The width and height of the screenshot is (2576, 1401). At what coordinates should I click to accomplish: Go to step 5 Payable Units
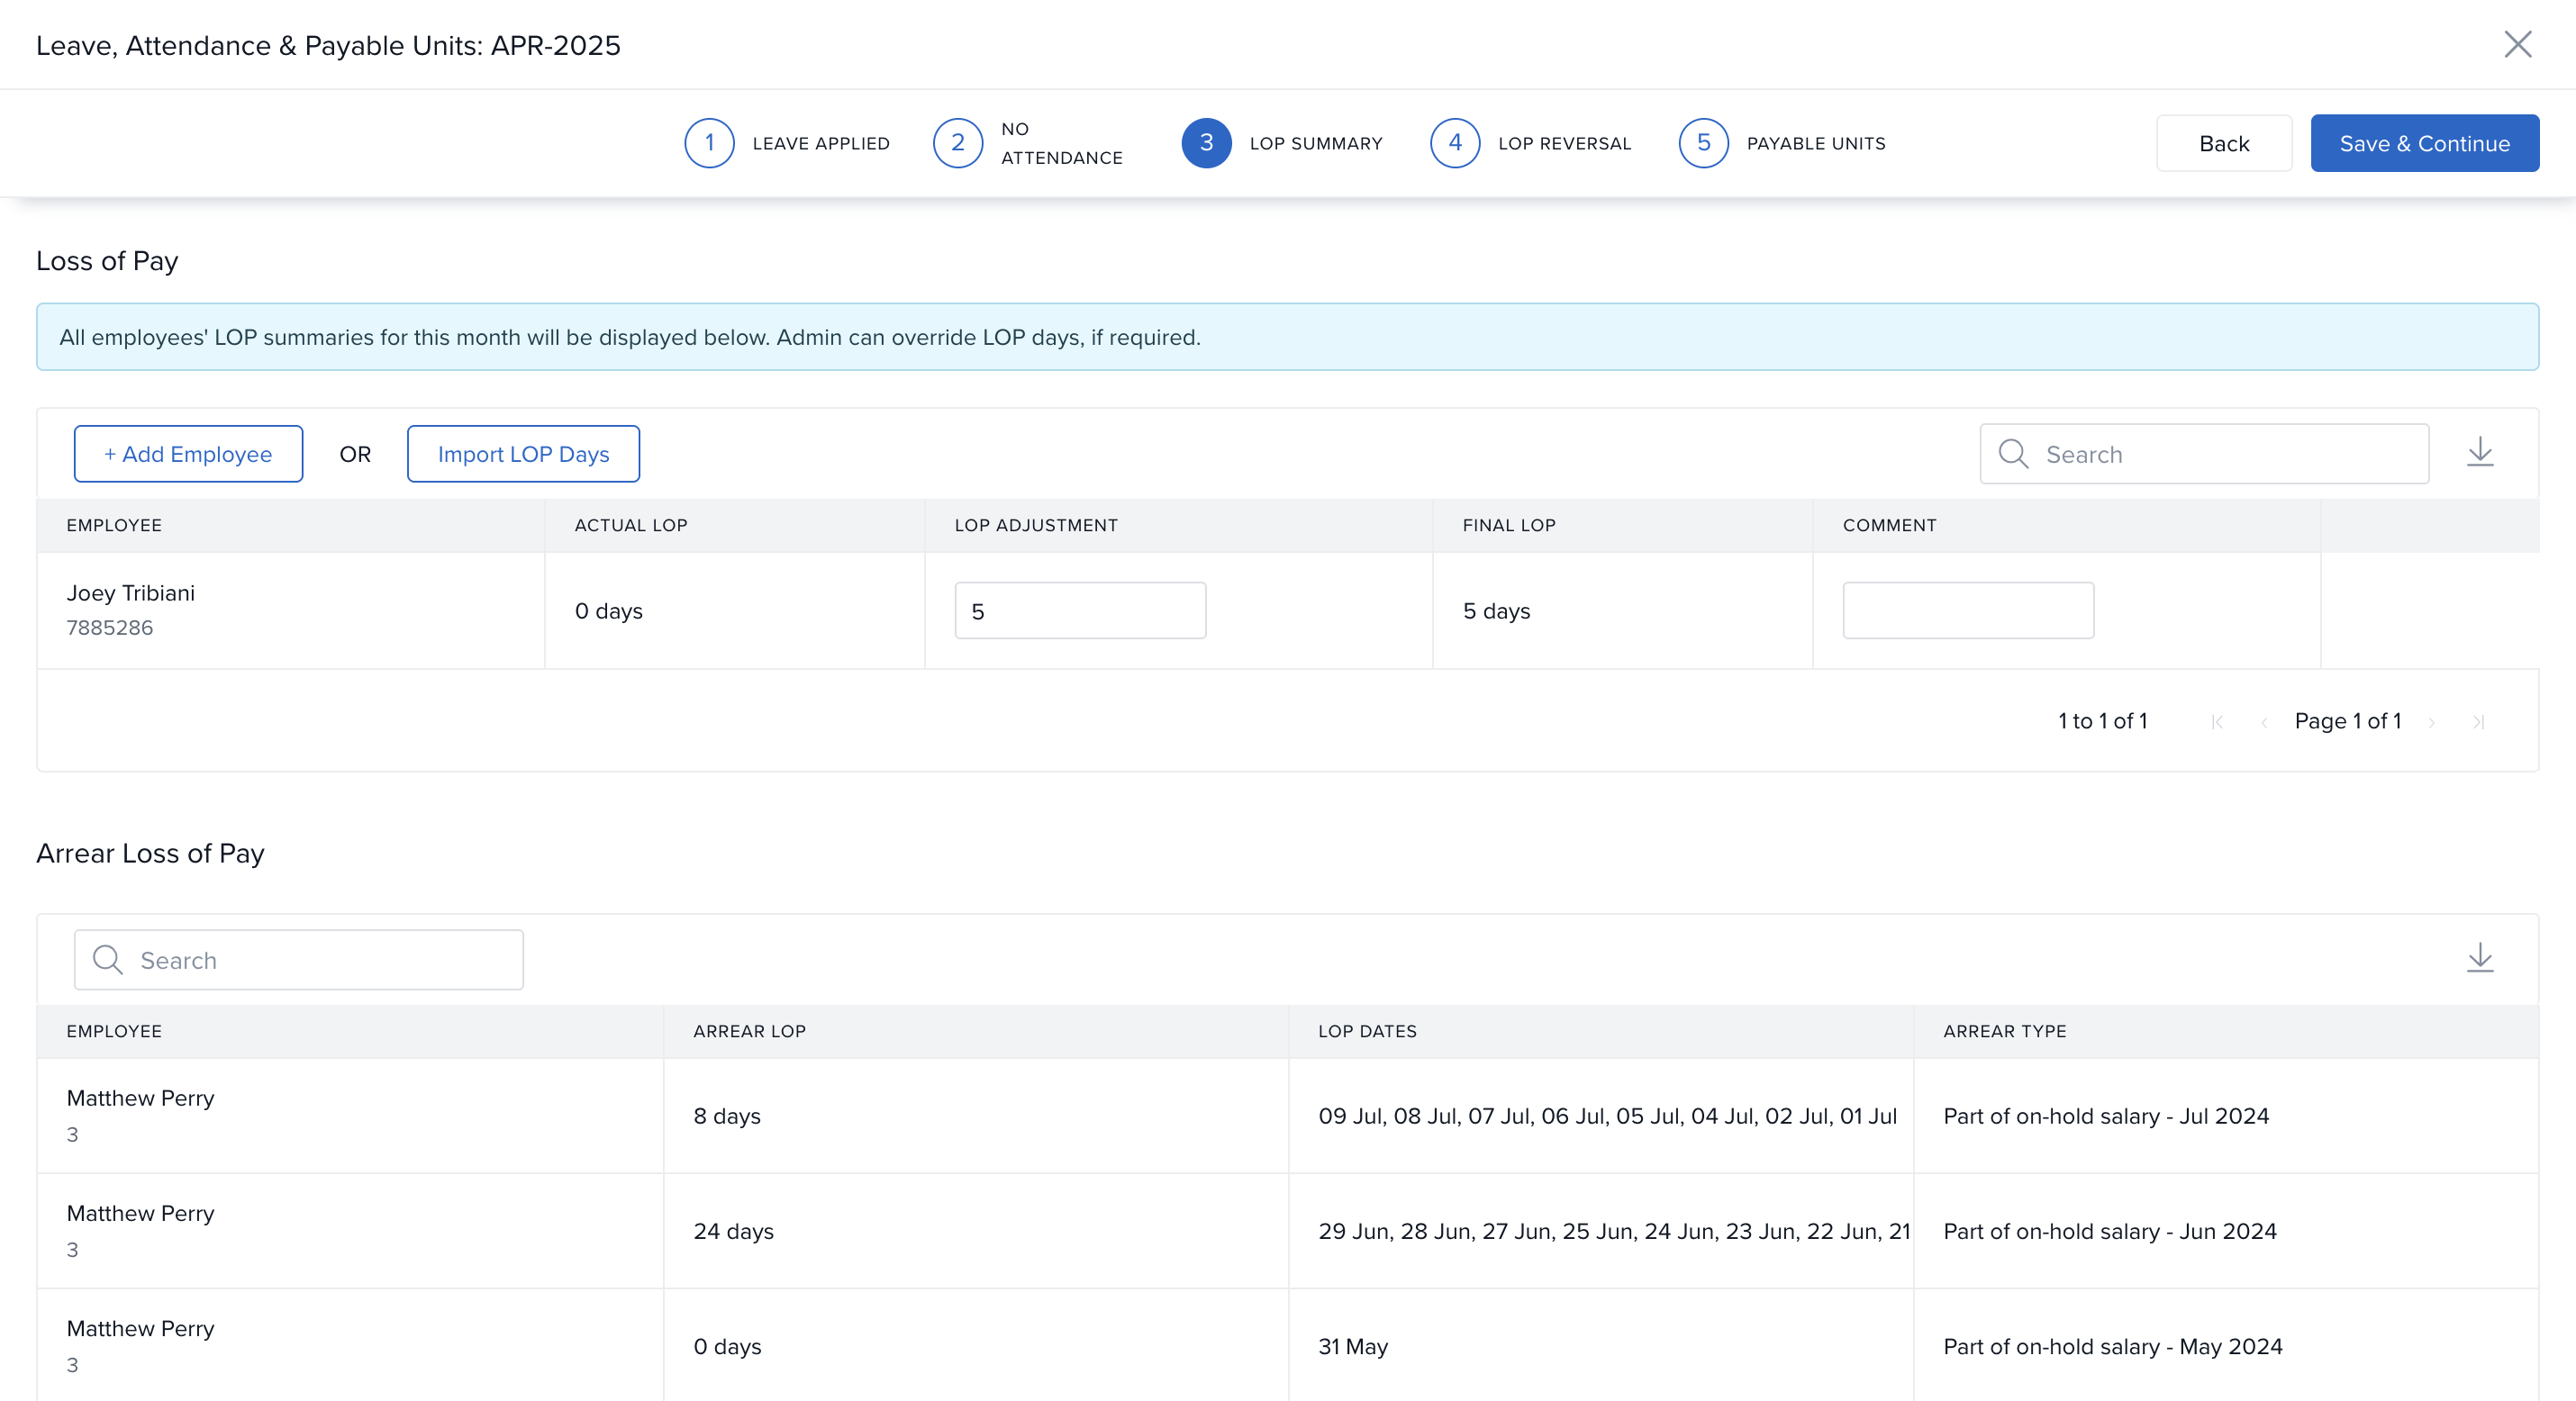coord(1703,143)
